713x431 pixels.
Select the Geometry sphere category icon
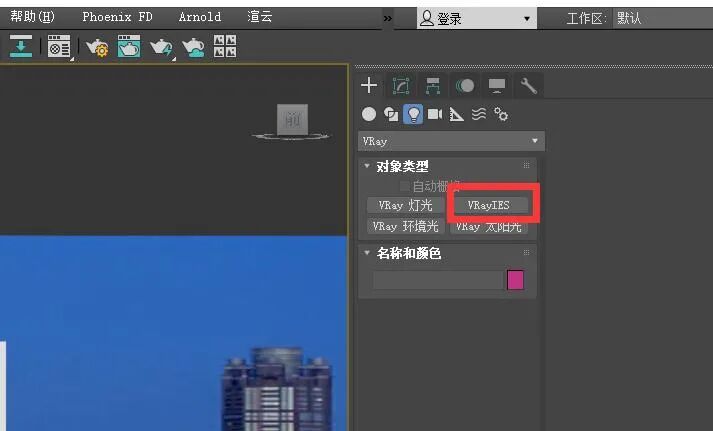[x=369, y=114]
